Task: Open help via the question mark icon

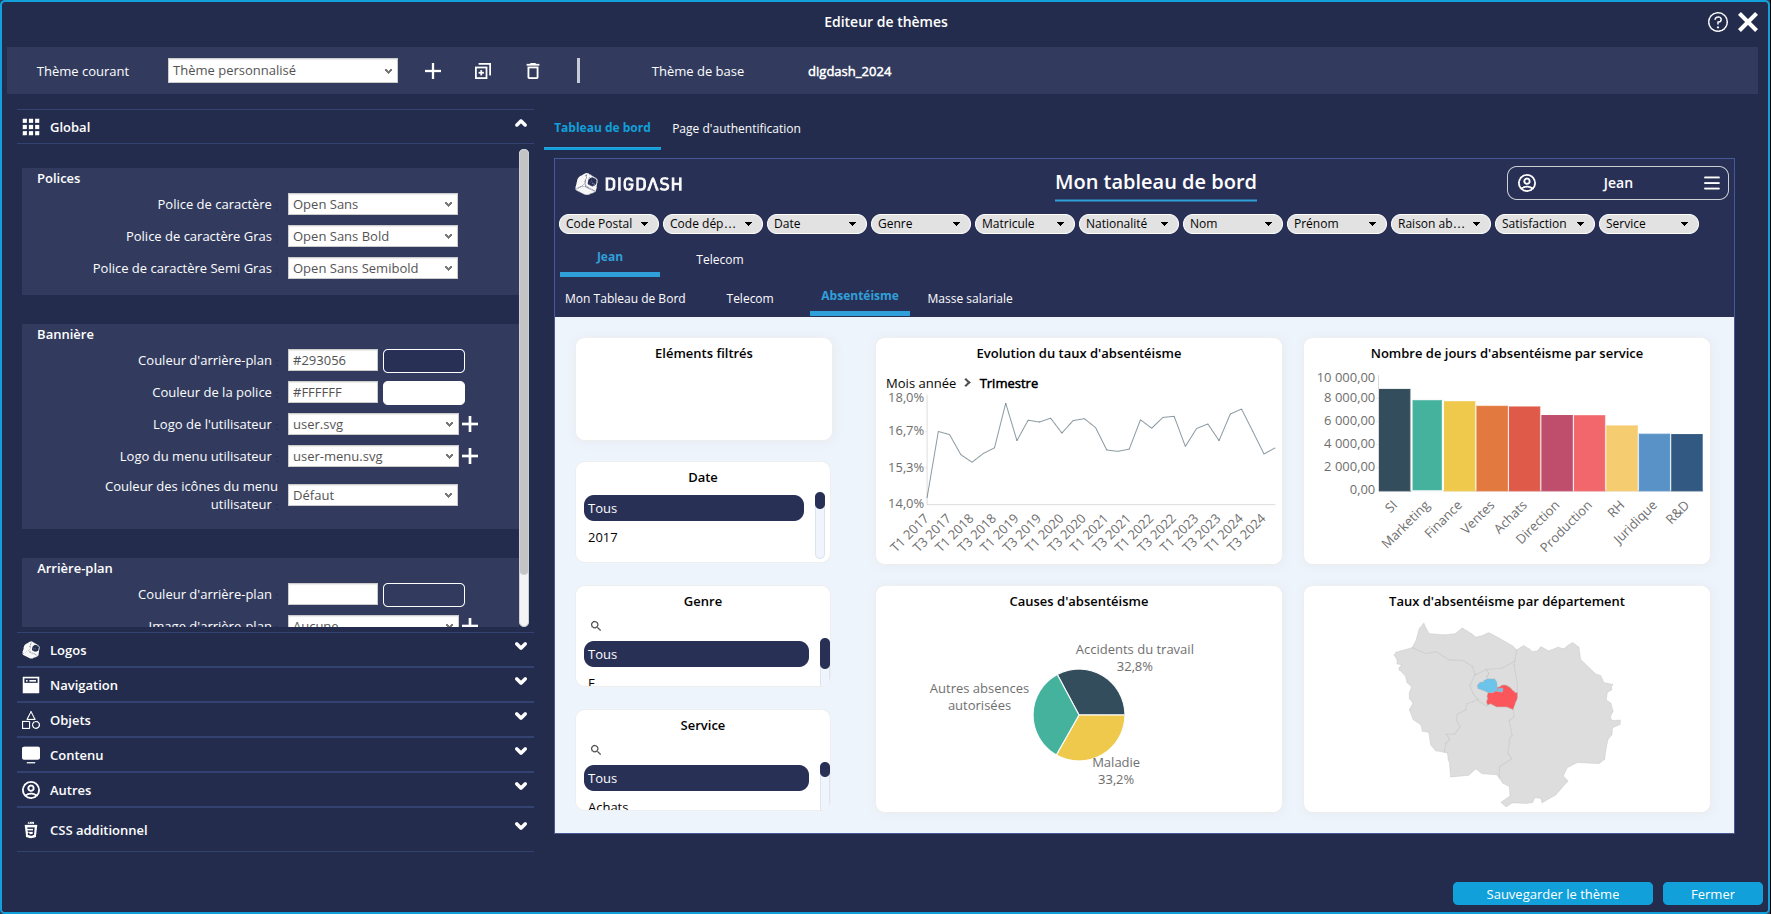Action: (x=1718, y=21)
